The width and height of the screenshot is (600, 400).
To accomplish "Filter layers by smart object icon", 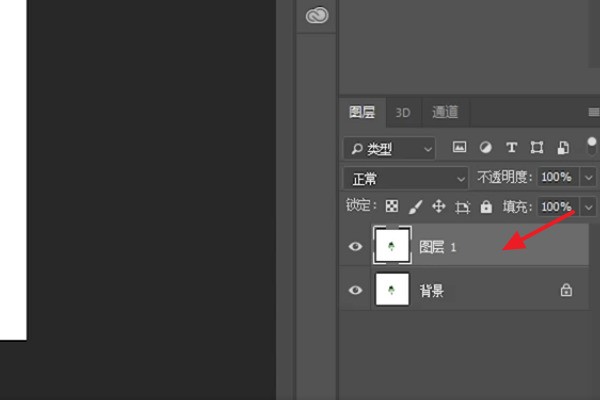I will (563, 147).
